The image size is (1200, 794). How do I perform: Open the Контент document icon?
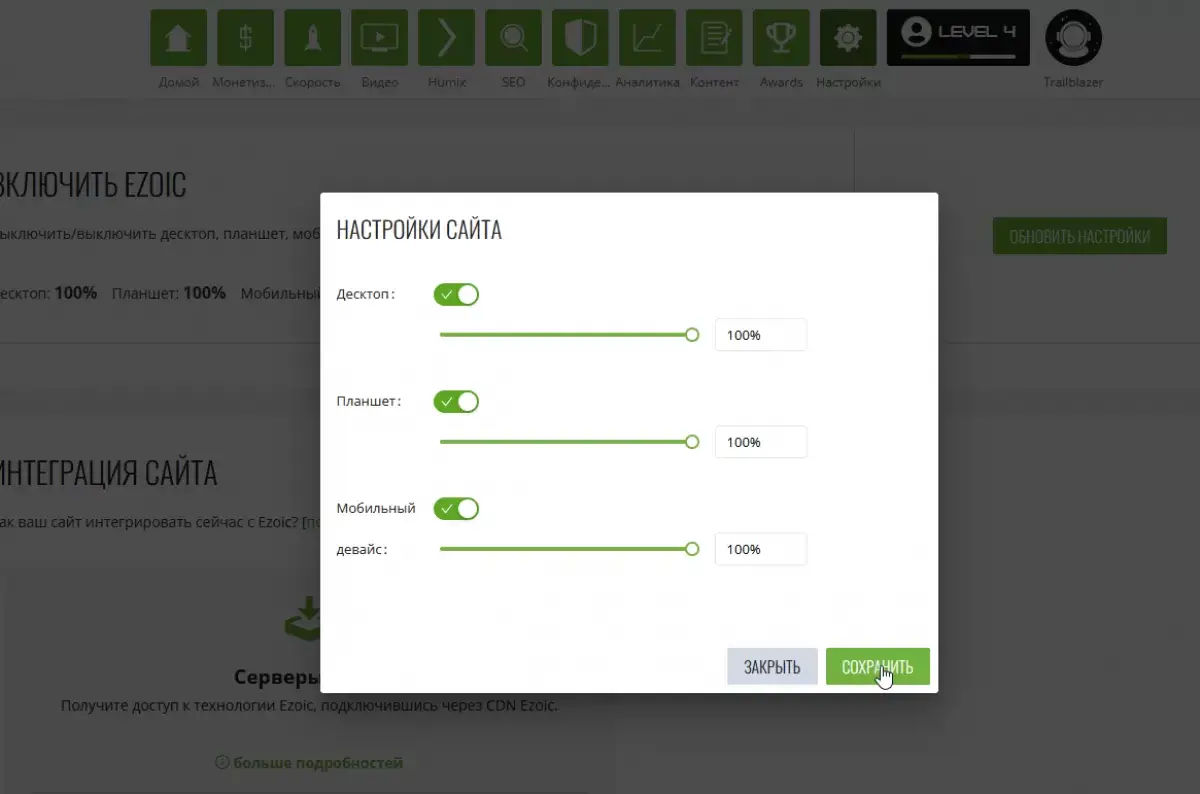[x=714, y=38]
